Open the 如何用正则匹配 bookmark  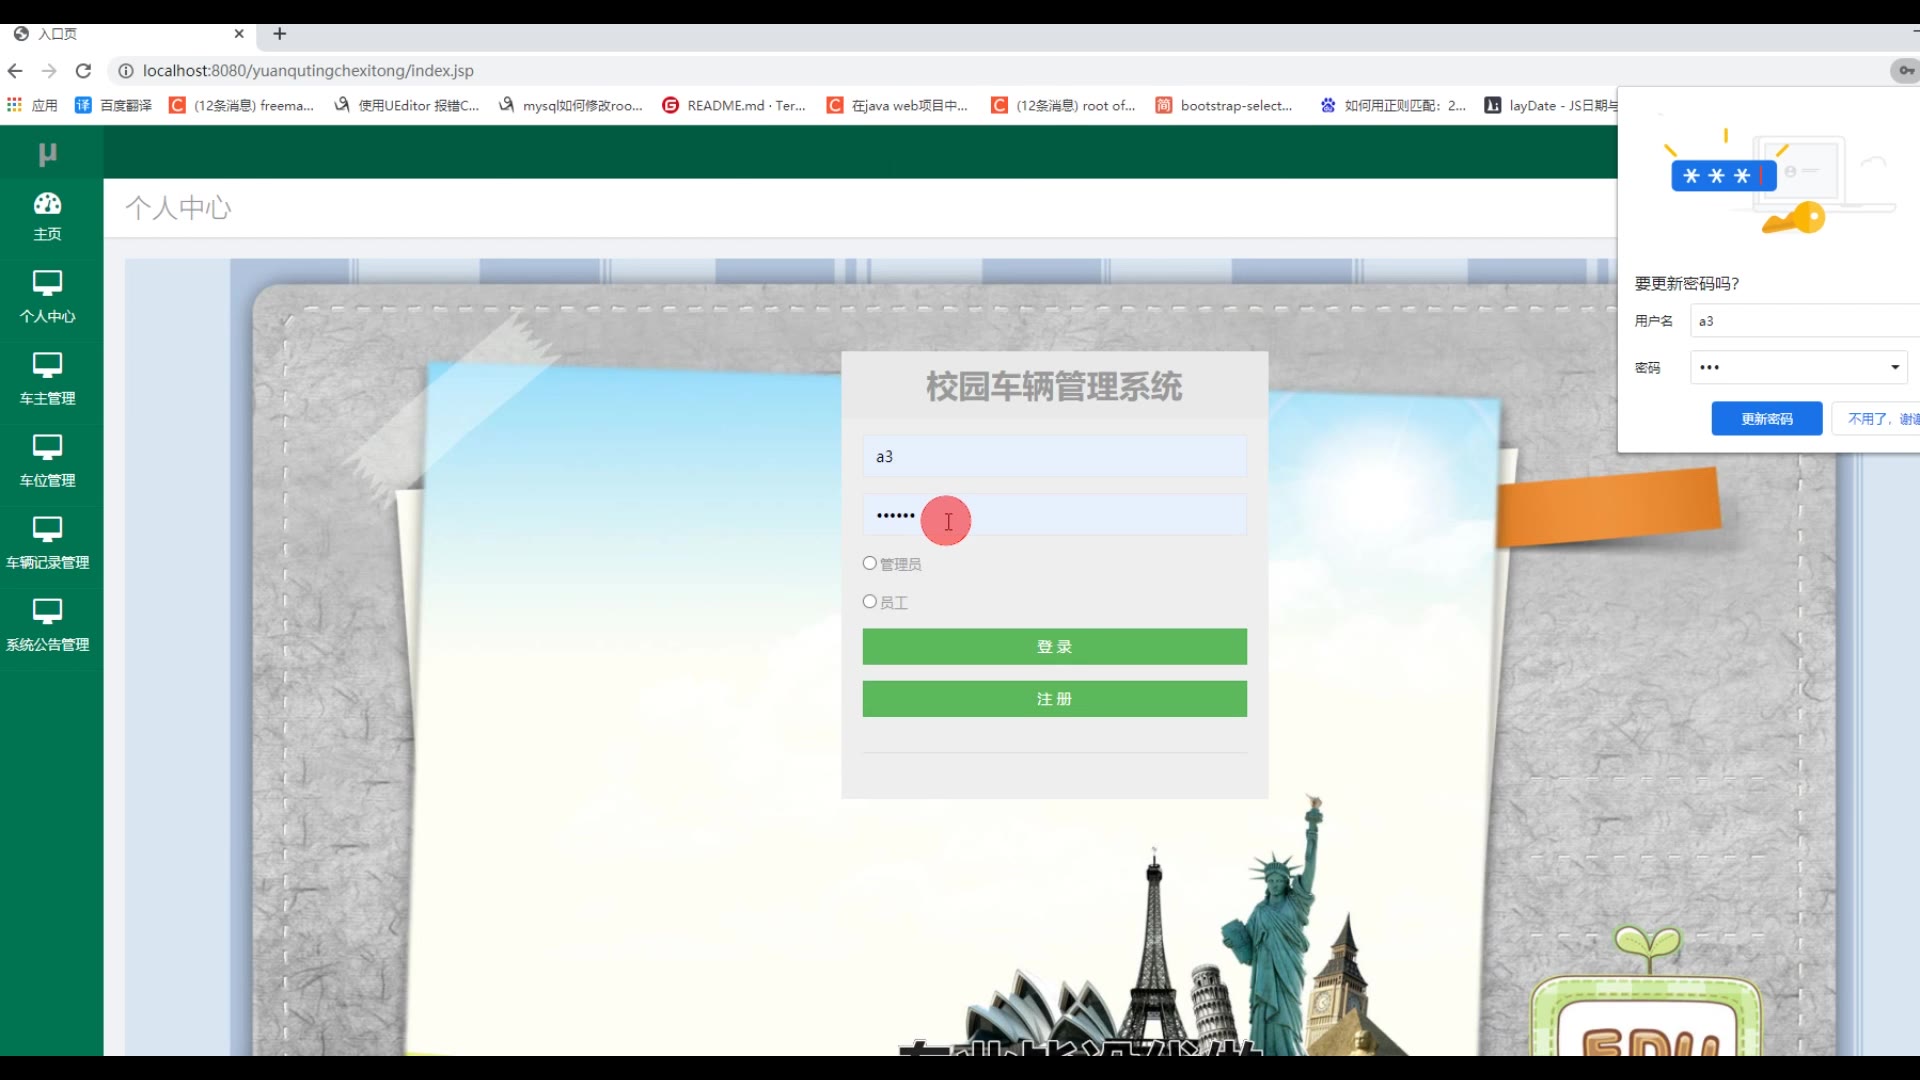tap(1393, 105)
